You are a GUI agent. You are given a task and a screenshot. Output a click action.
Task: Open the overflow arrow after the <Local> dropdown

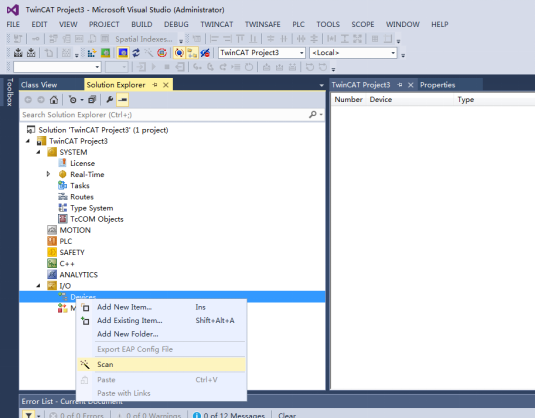tap(403, 55)
